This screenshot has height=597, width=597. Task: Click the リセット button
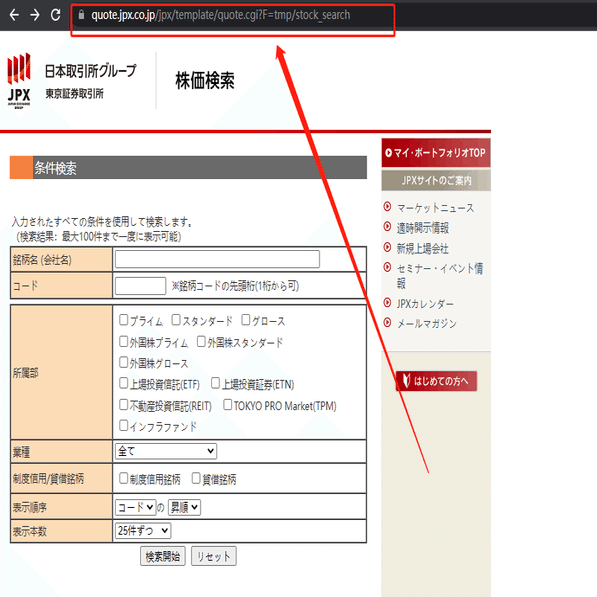pyautogui.click(x=214, y=556)
